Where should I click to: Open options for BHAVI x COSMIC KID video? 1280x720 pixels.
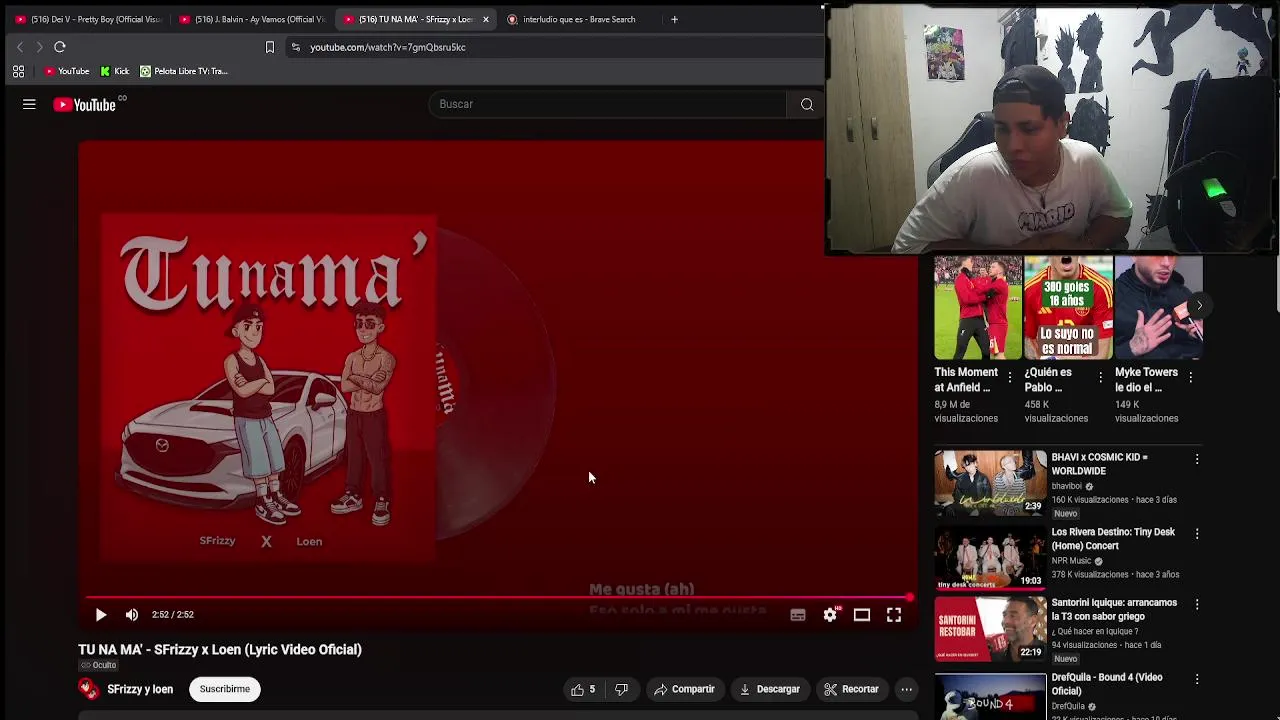click(1197, 459)
